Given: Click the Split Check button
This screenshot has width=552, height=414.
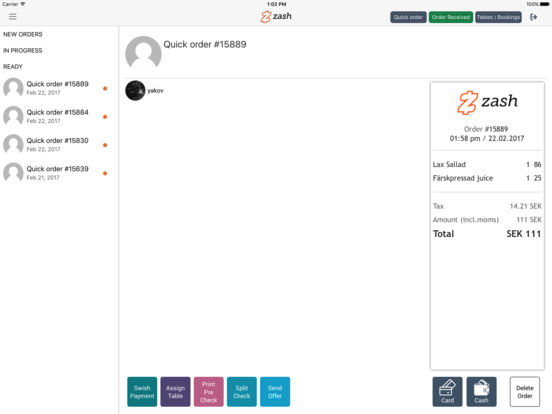Looking at the screenshot, I should click(242, 391).
